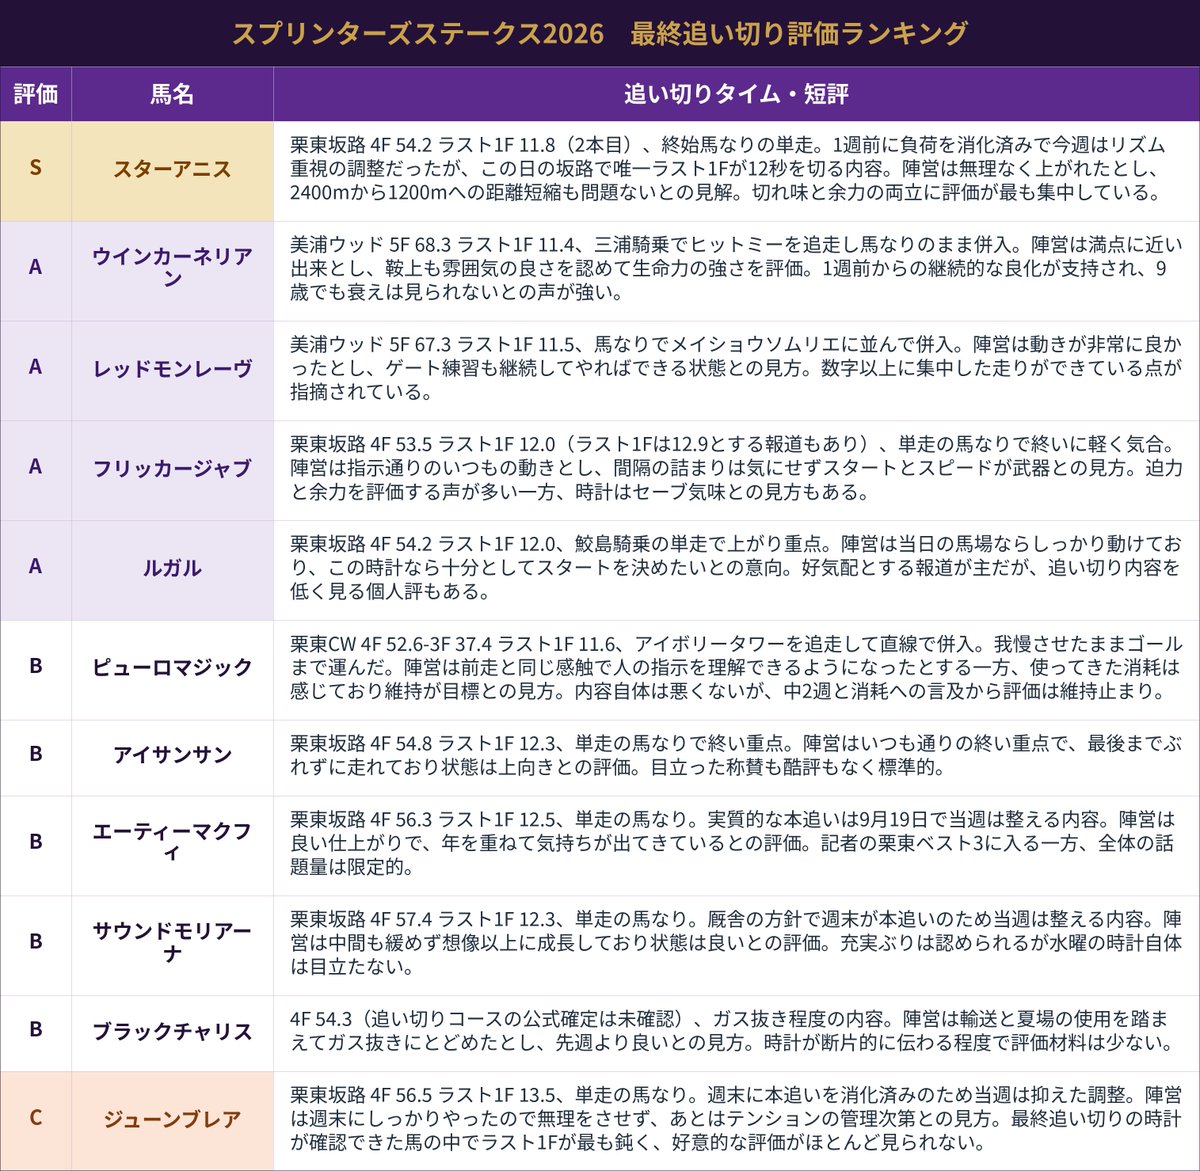Select the horse name サウンドモリアーナ
This screenshot has height=1171, width=1200.
click(172, 943)
